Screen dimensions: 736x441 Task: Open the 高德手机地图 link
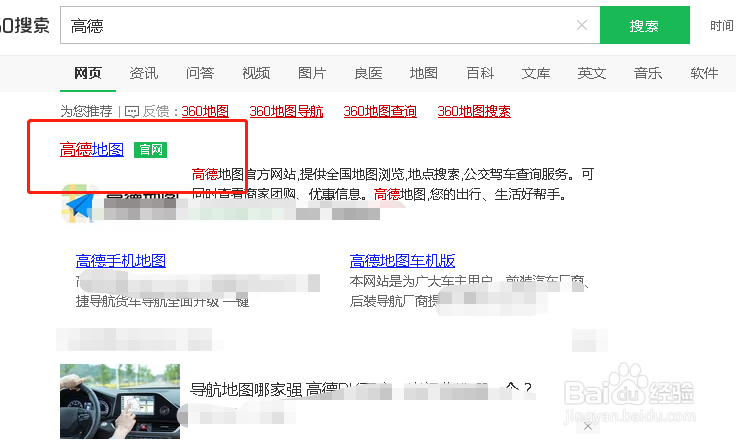[x=121, y=260]
